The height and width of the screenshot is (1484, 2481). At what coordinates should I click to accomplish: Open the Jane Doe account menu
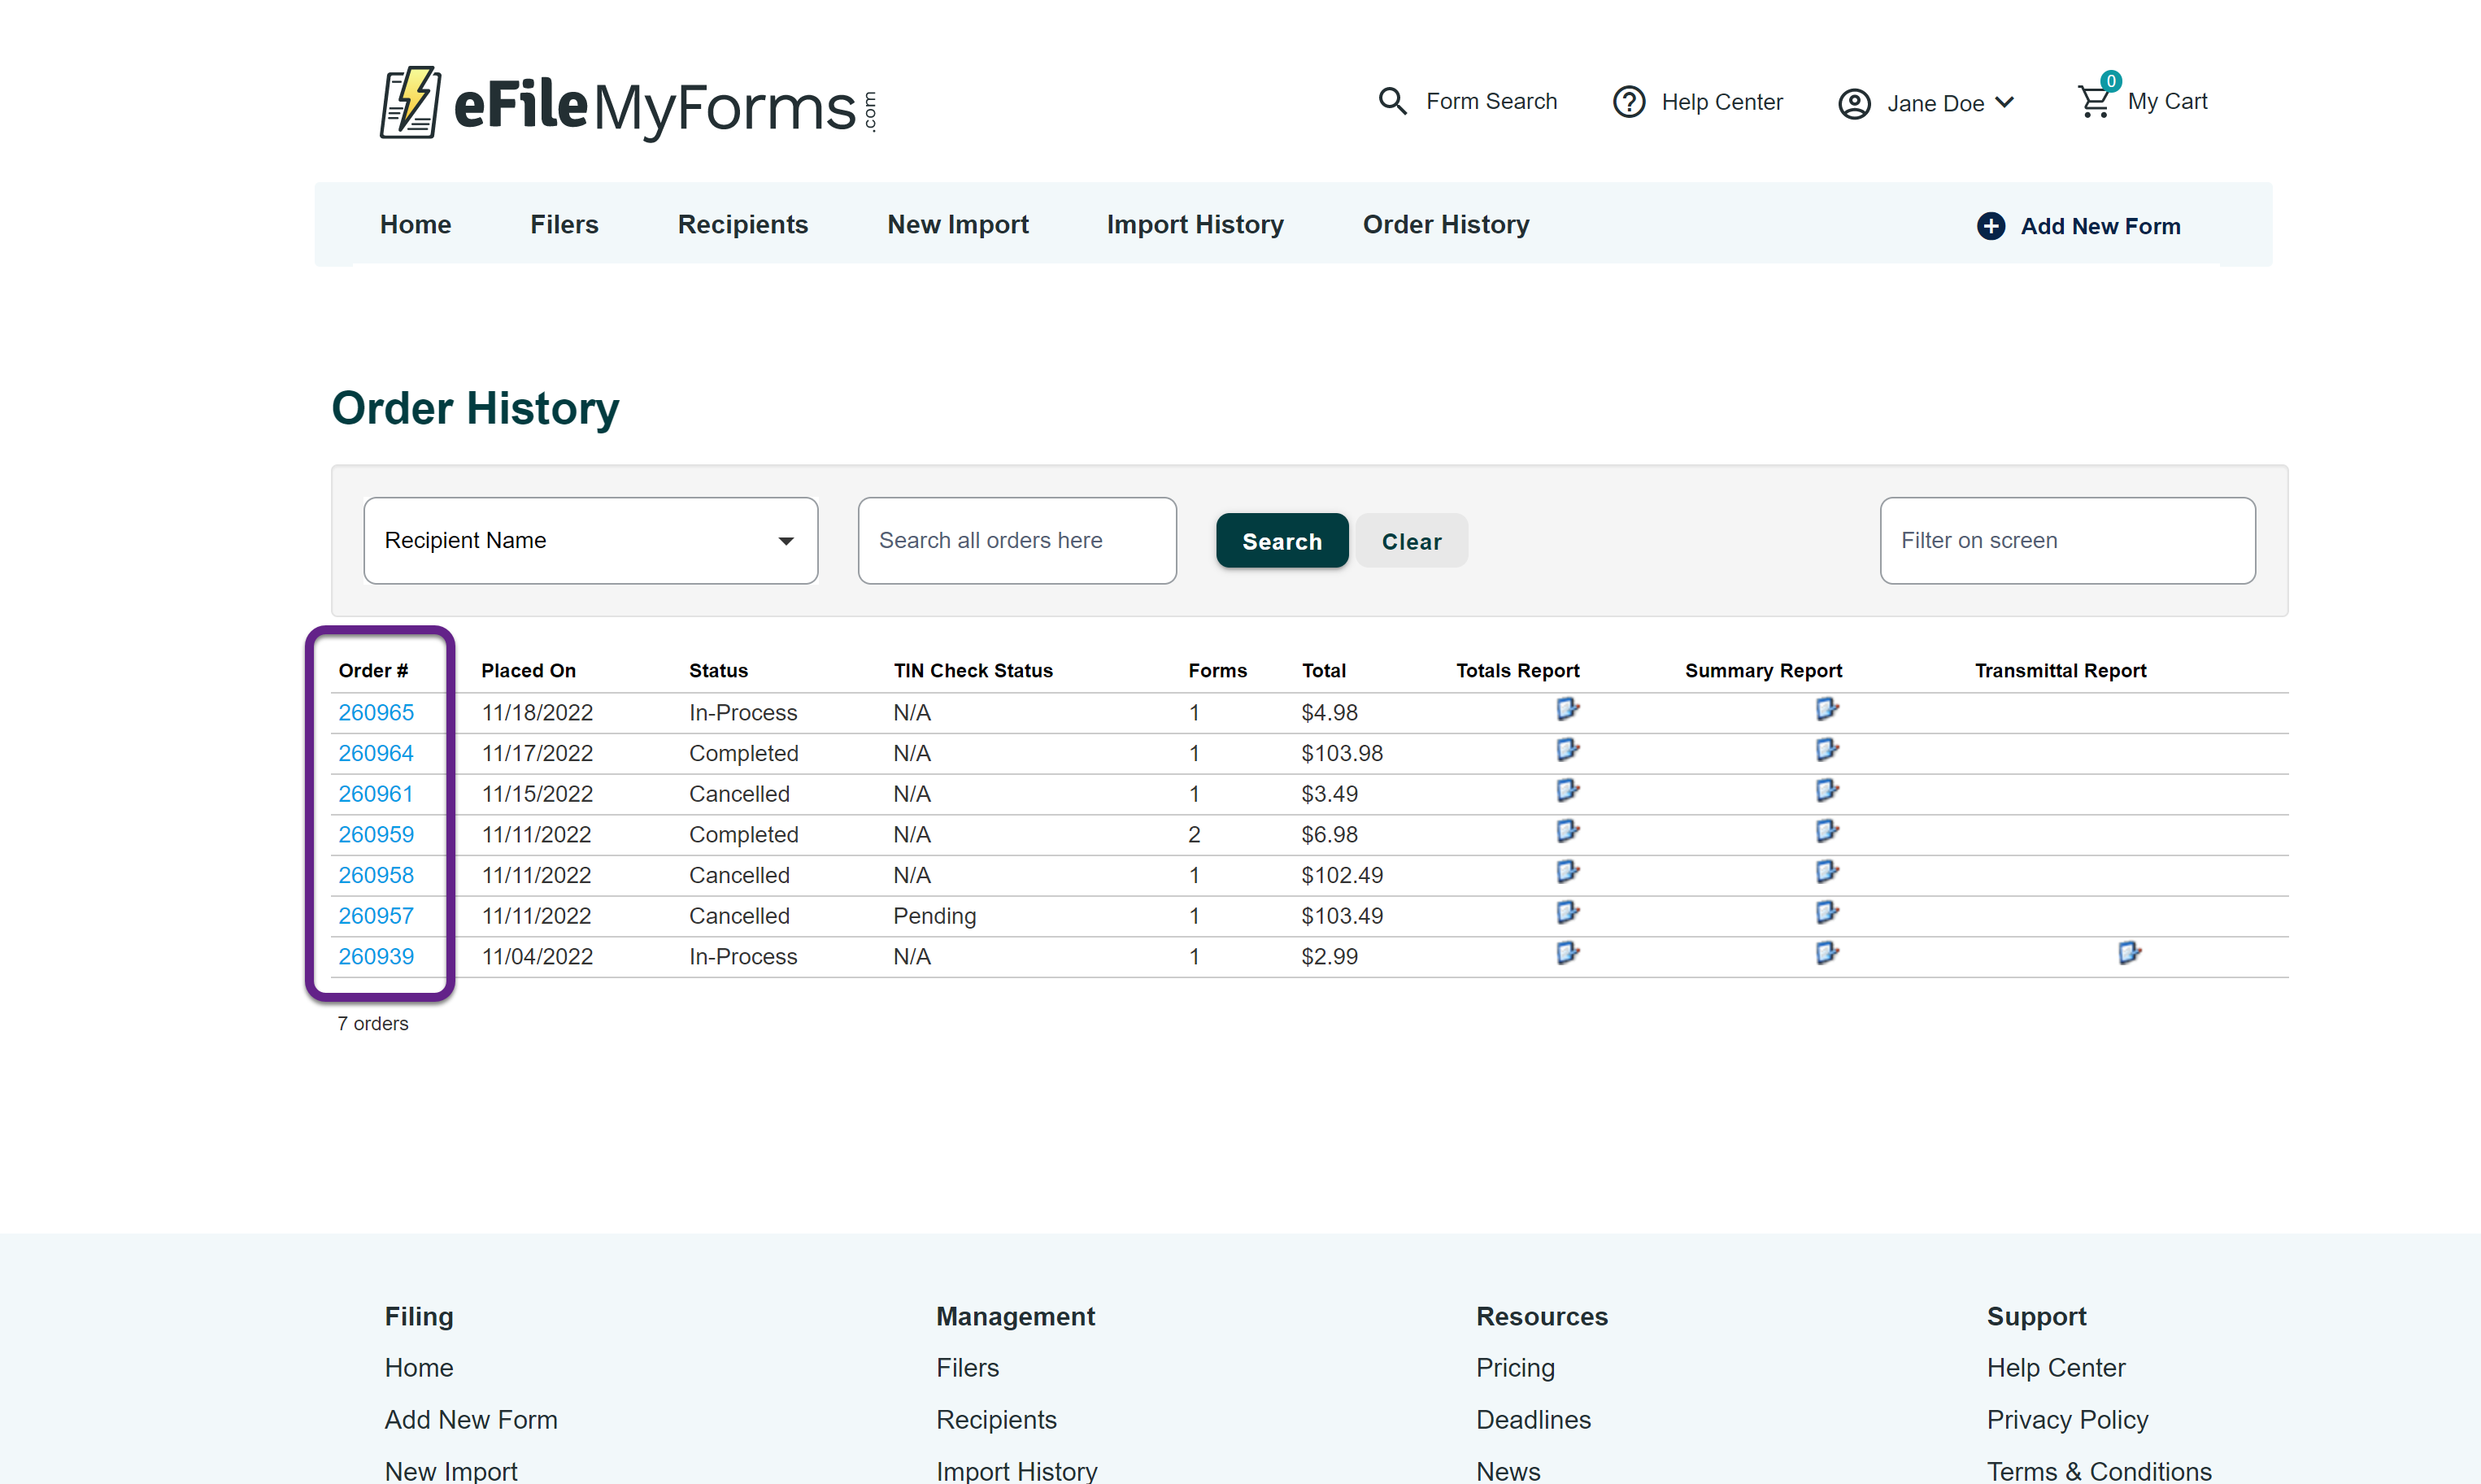tap(1926, 103)
